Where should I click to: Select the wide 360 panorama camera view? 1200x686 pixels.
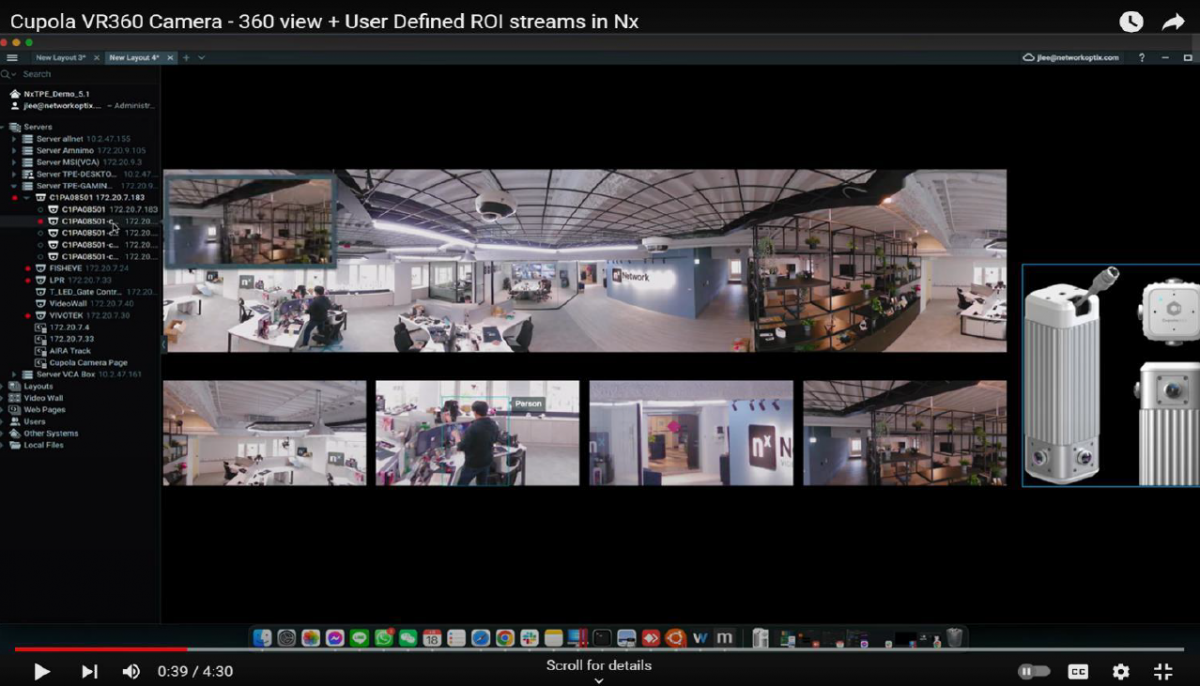click(585, 260)
